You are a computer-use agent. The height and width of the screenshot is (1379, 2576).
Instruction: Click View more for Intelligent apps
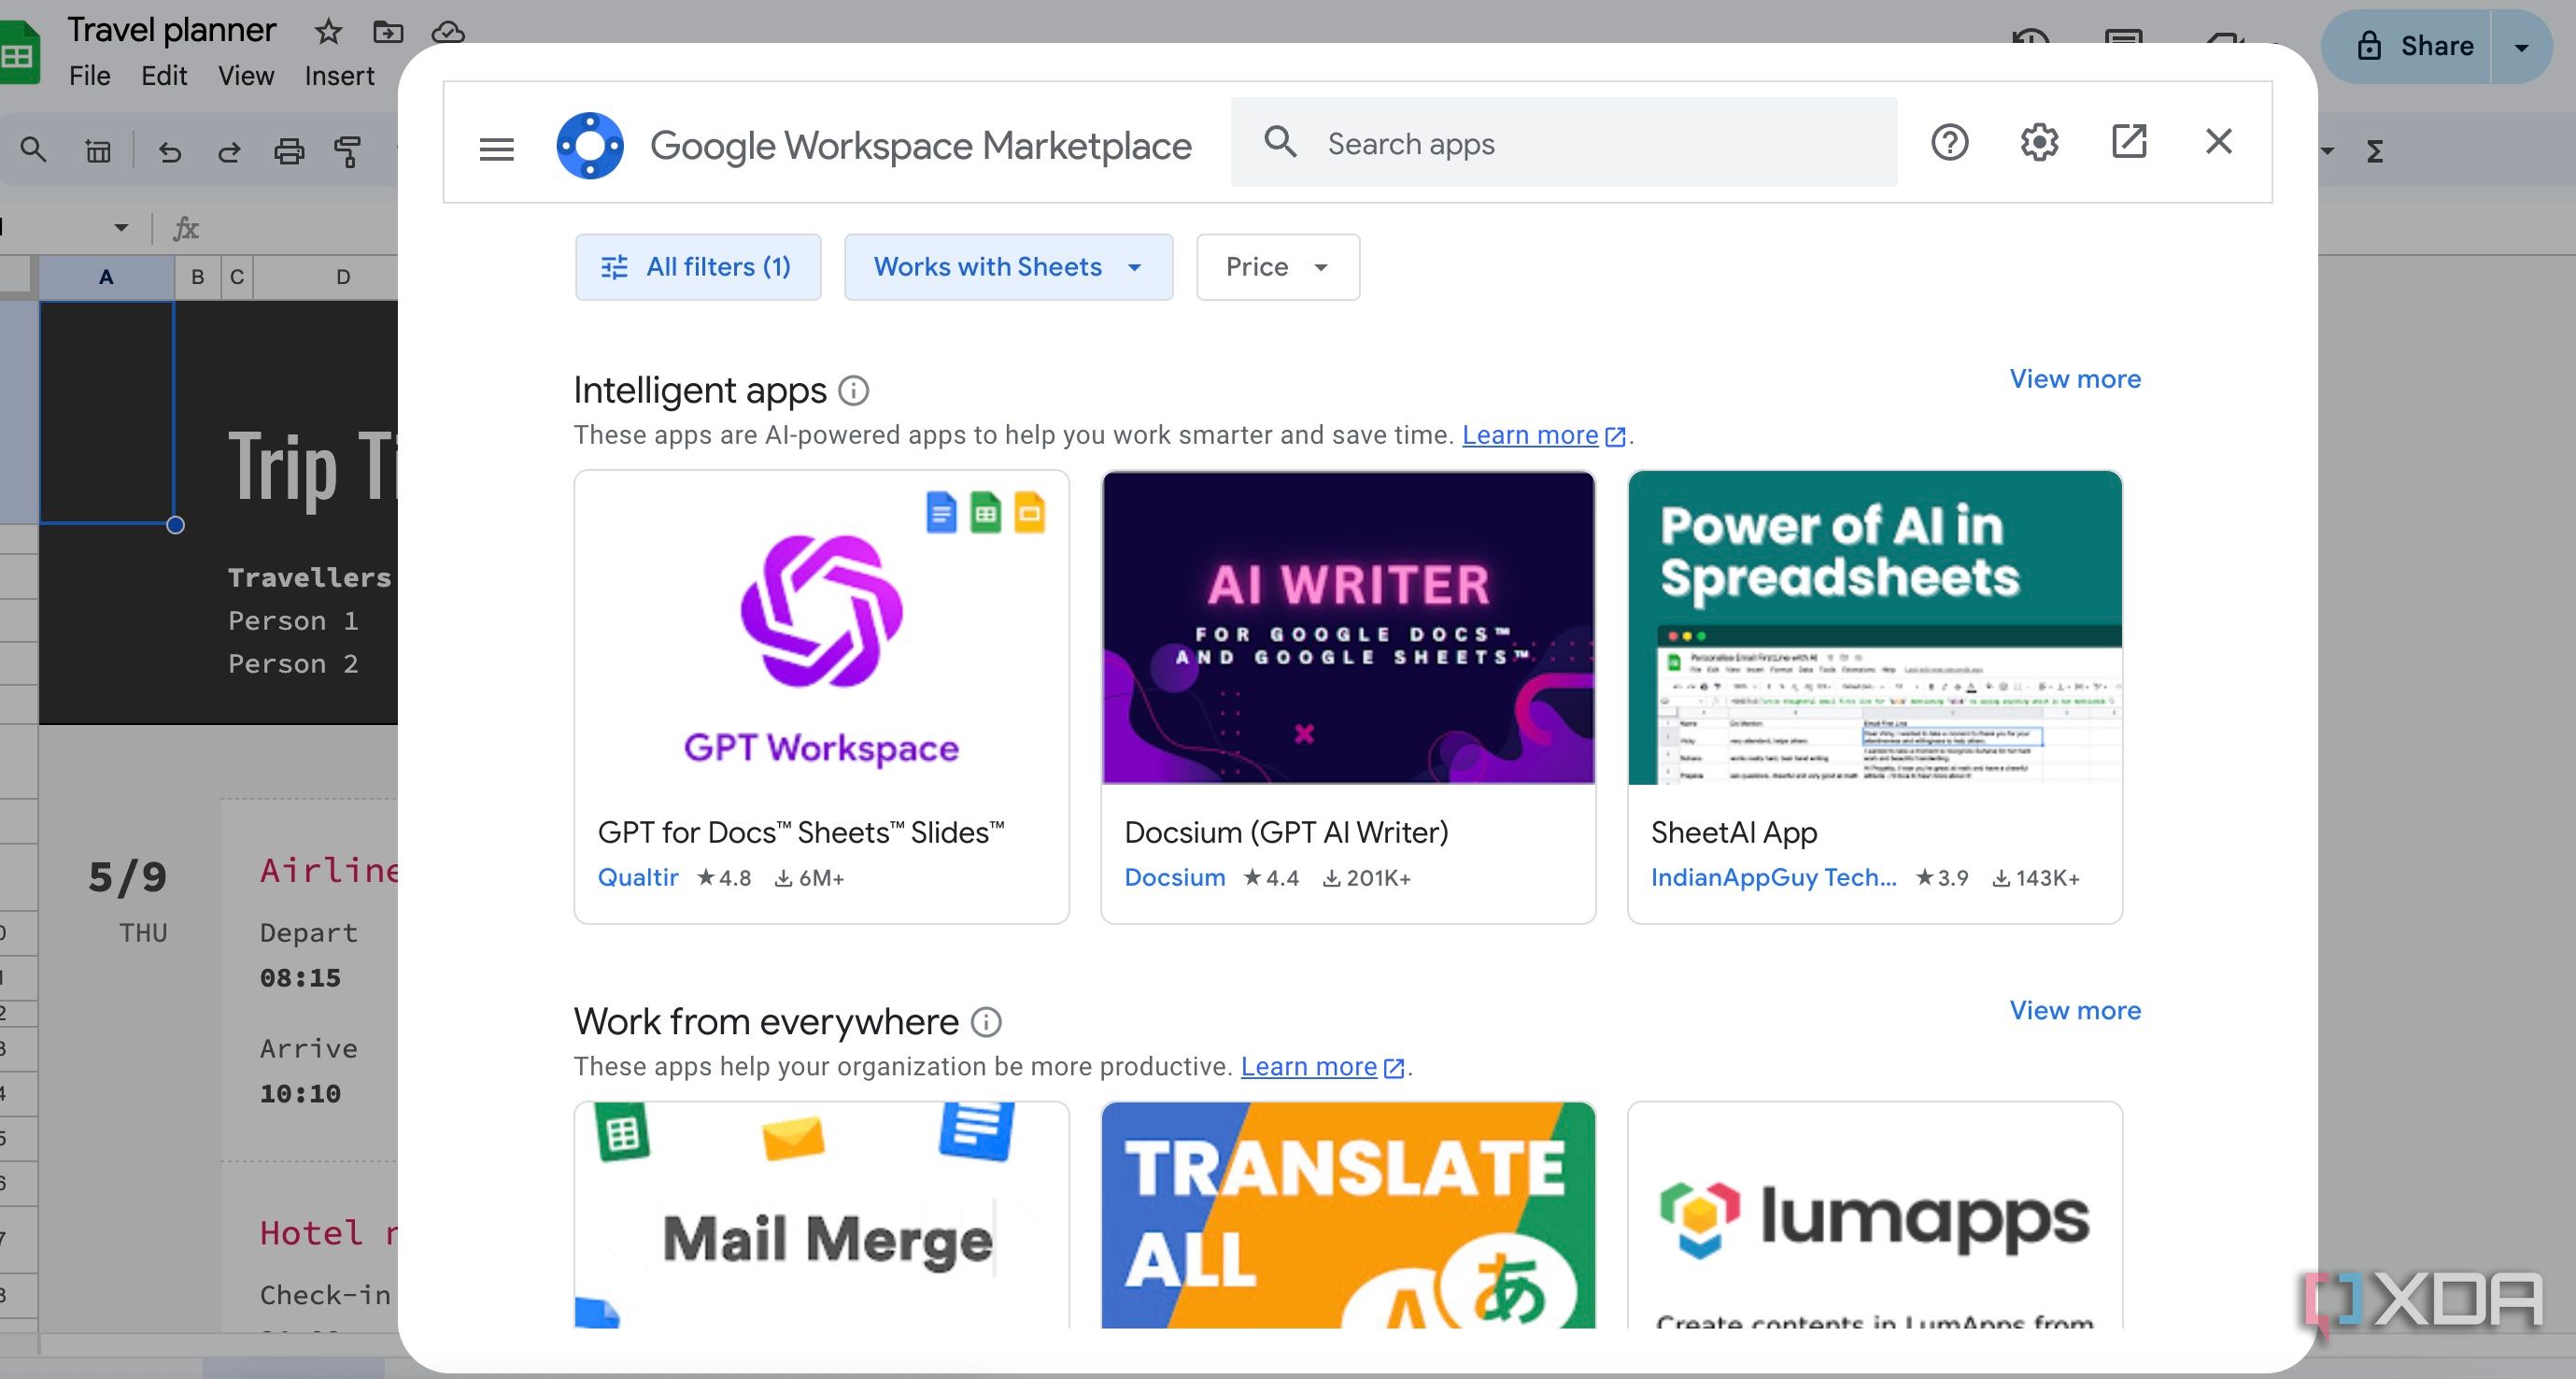pyautogui.click(x=2075, y=379)
